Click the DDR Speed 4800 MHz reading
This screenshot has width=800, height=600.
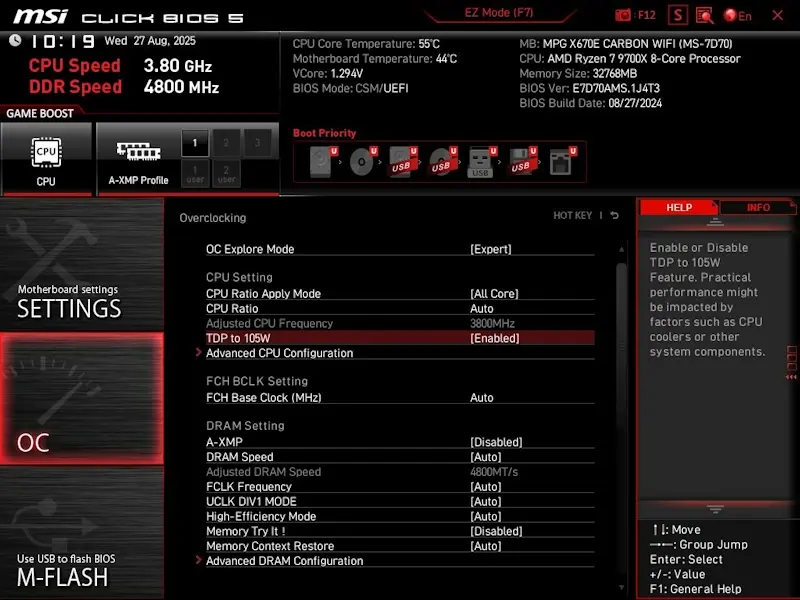124,87
